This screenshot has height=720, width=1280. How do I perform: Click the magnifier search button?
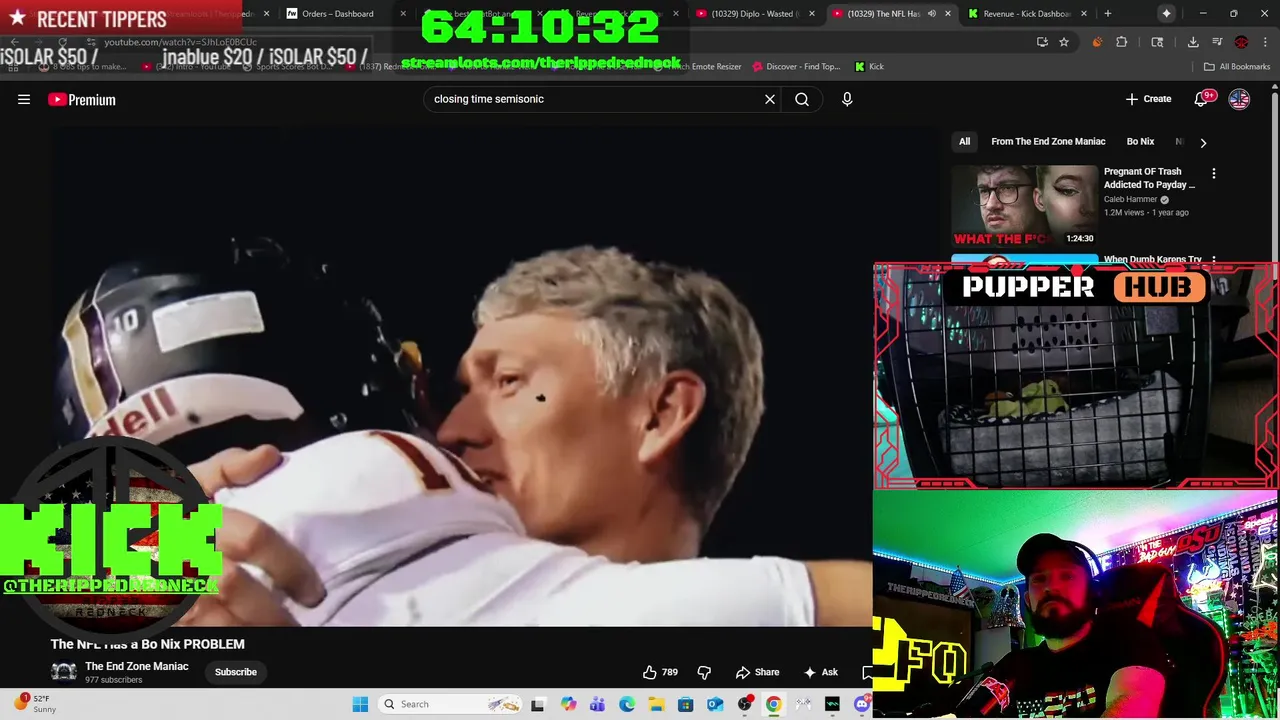[x=802, y=99]
